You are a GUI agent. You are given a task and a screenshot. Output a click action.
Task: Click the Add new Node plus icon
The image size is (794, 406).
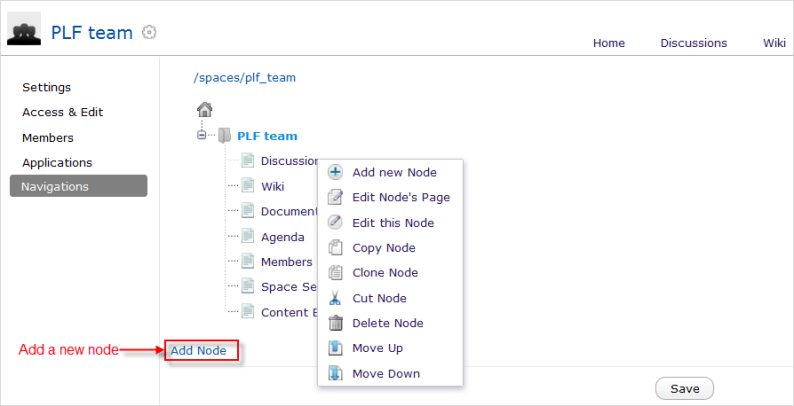336,172
